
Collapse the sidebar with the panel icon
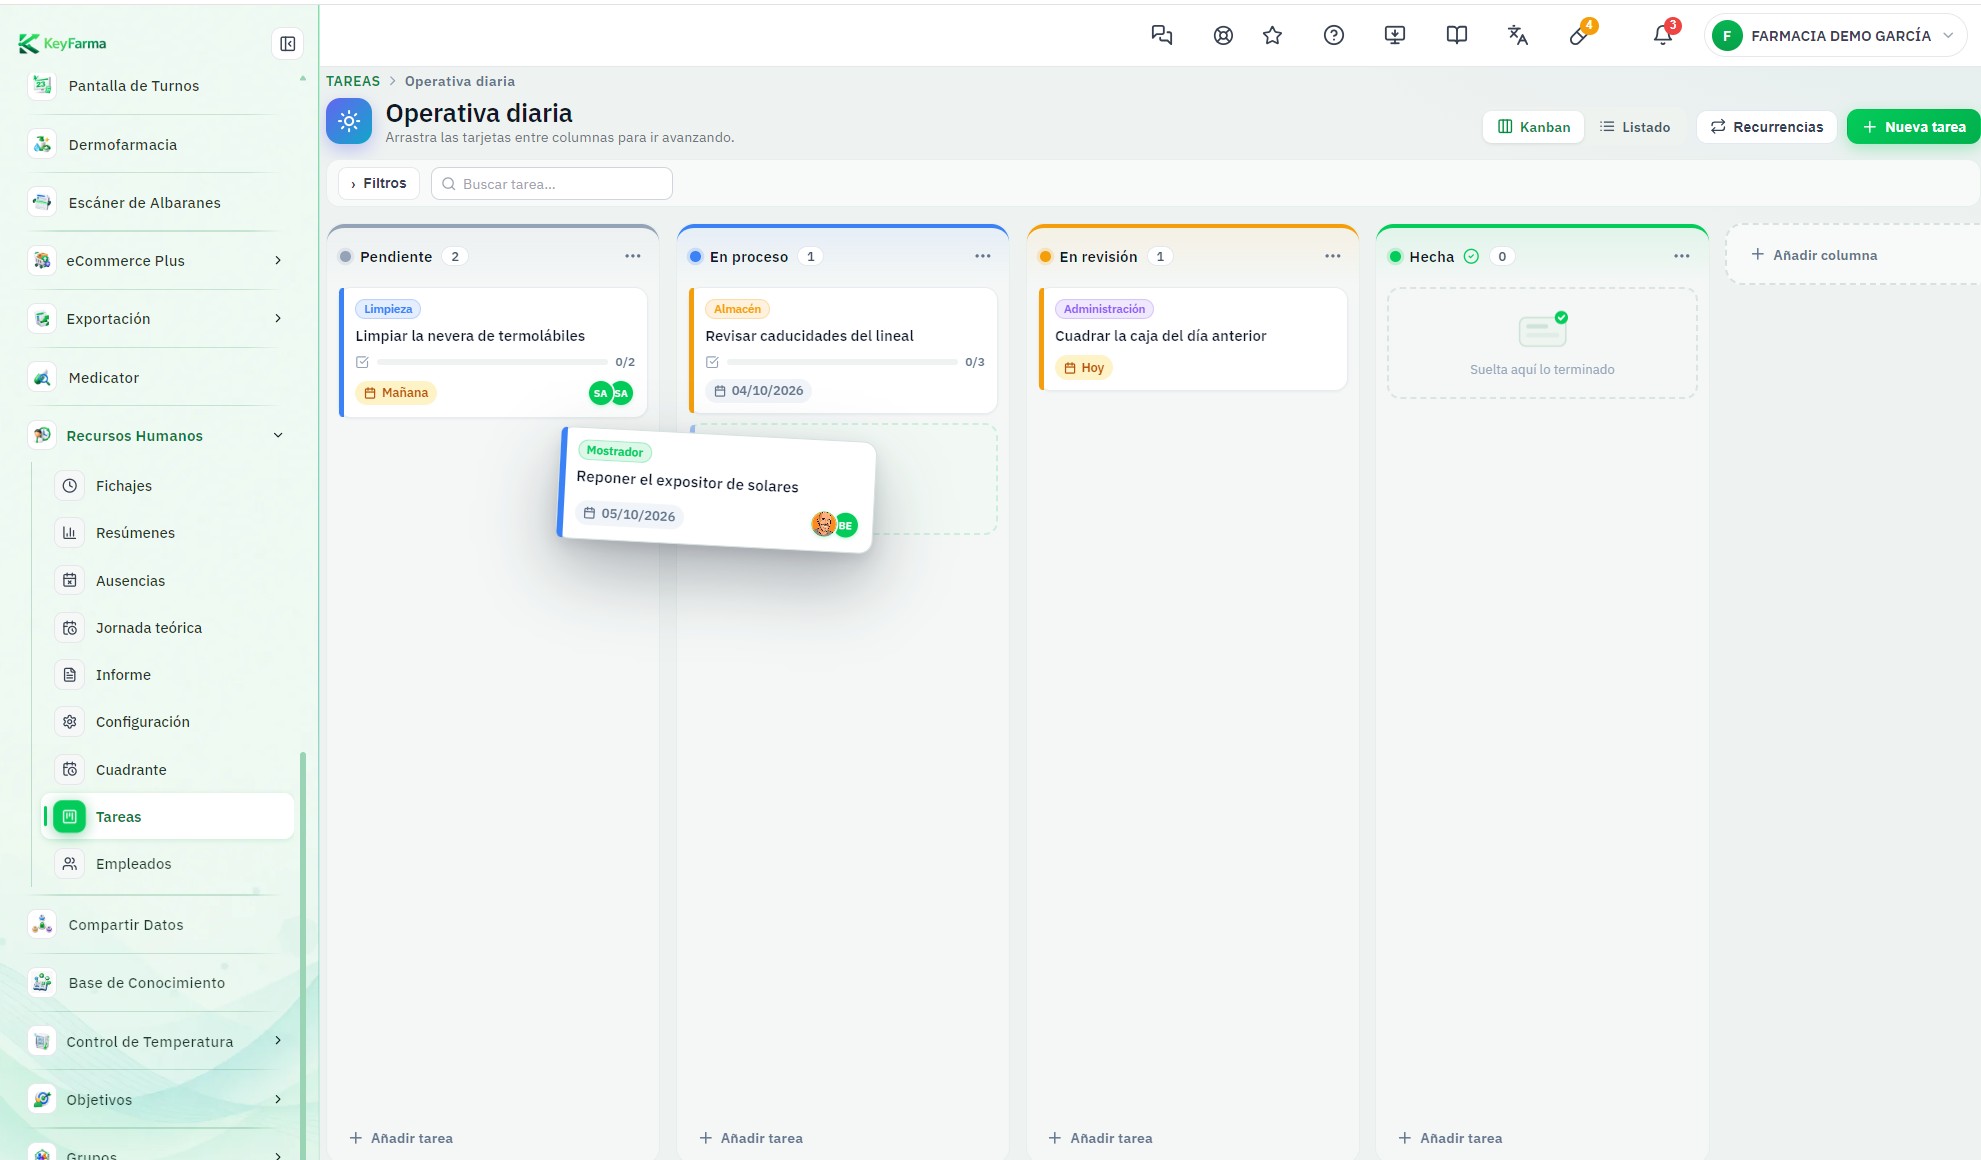pyautogui.click(x=287, y=44)
